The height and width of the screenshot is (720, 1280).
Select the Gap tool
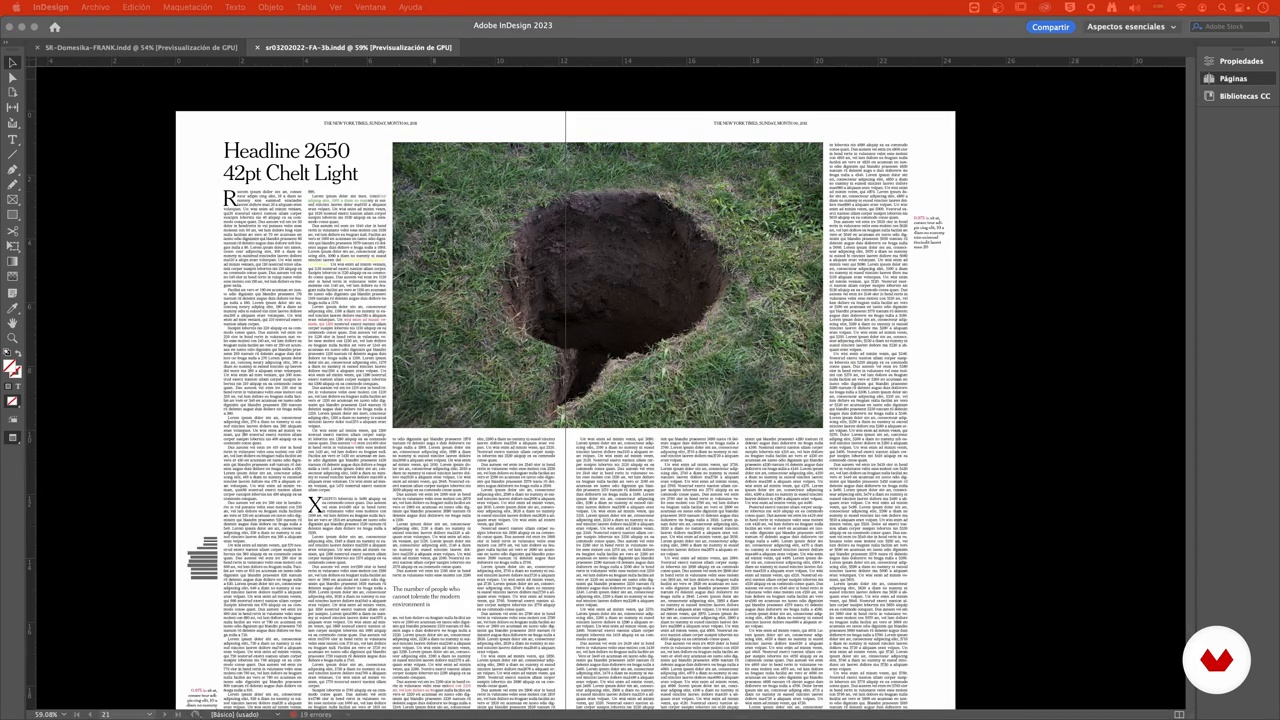[x=13, y=107]
